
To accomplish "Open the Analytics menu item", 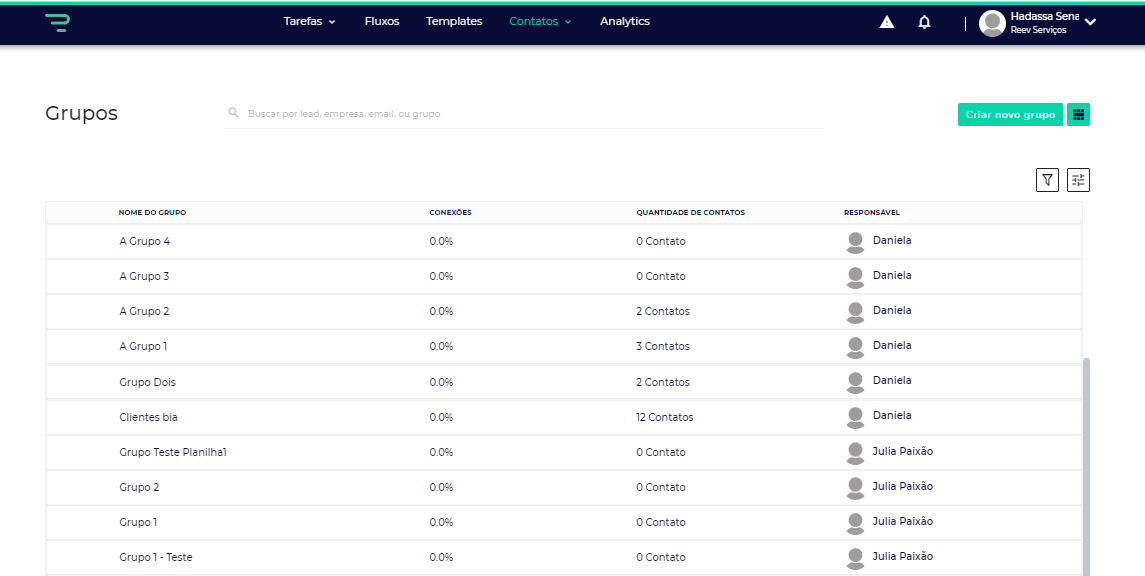I will [x=625, y=21].
